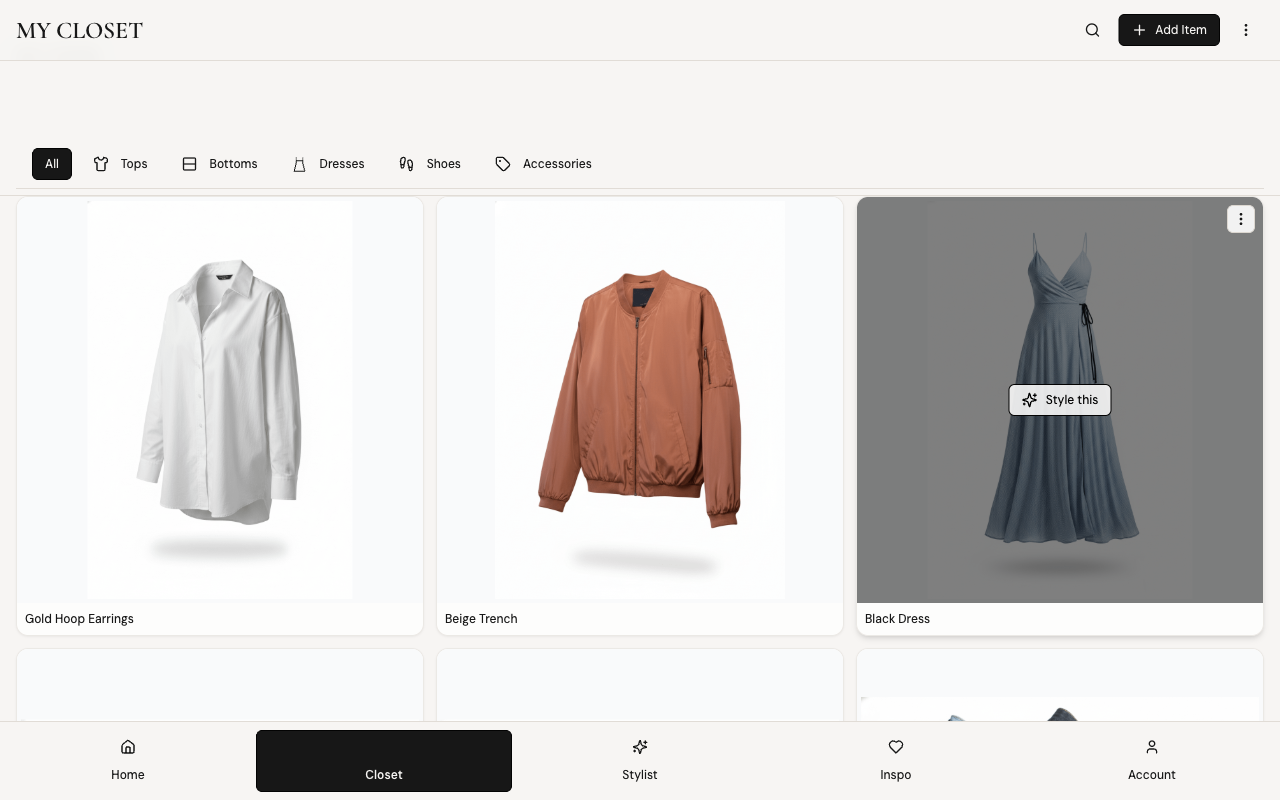Open the Account navigation tab
1280x800 pixels.
(x=1152, y=761)
